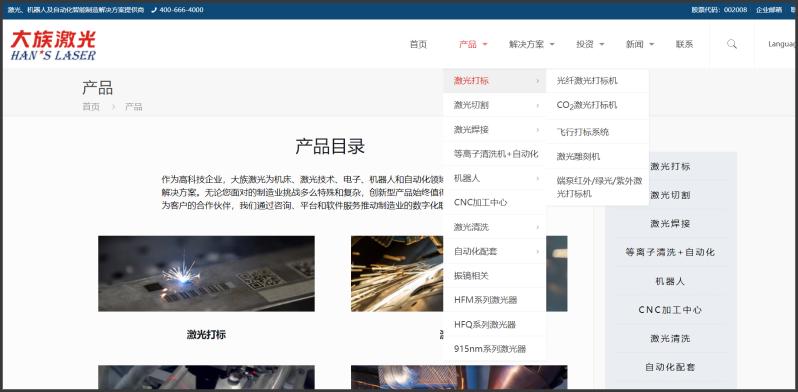Viewport: 798px width, 392px height.
Task: Click the Han's Laser logo
Action: (x=53, y=45)
